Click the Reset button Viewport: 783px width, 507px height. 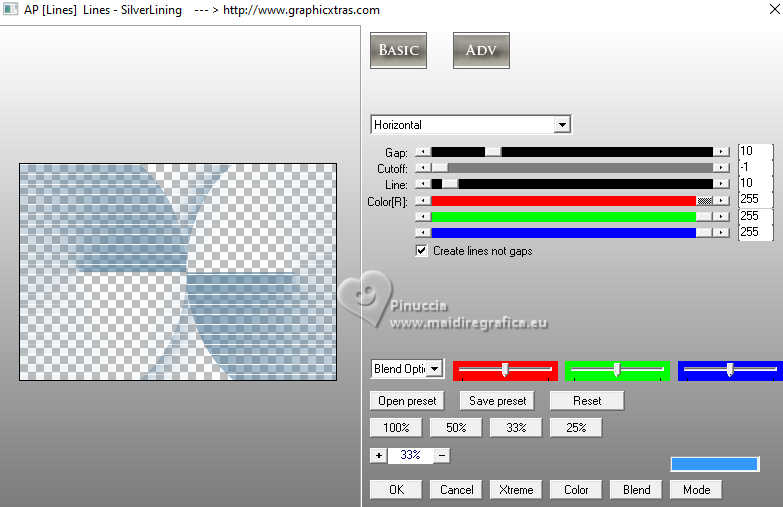[x=587, y=401]
